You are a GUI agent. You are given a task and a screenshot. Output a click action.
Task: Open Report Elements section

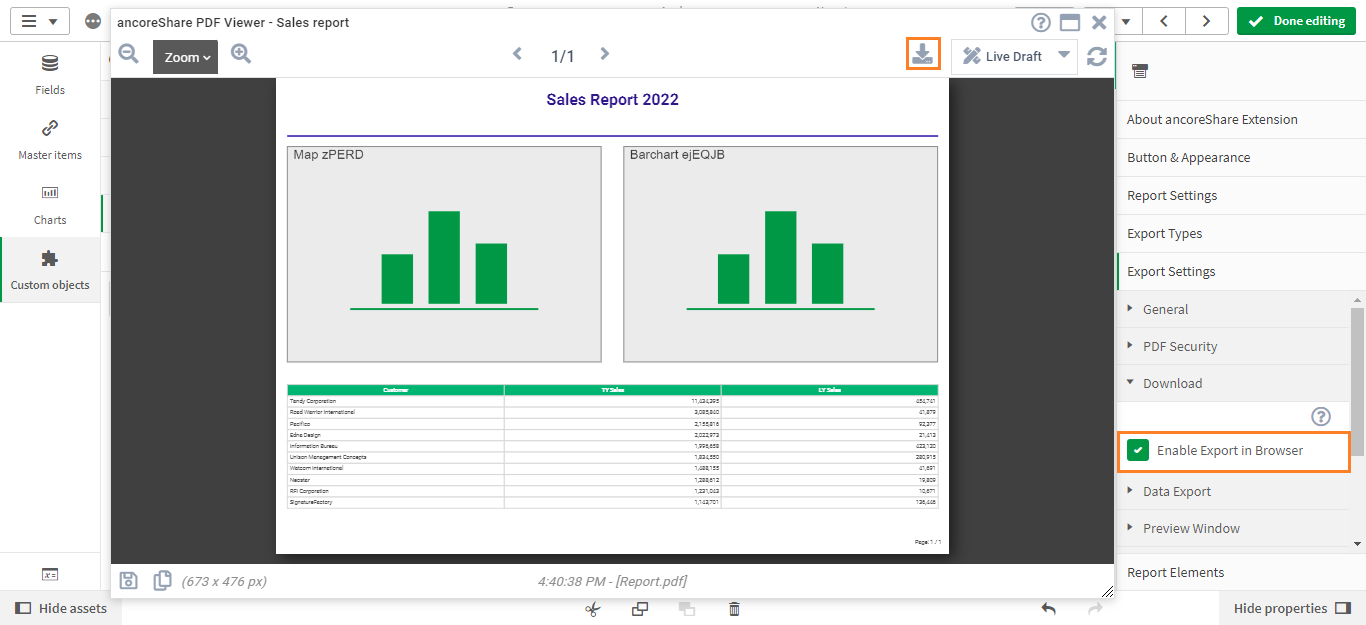click(x=1240, y=572)
